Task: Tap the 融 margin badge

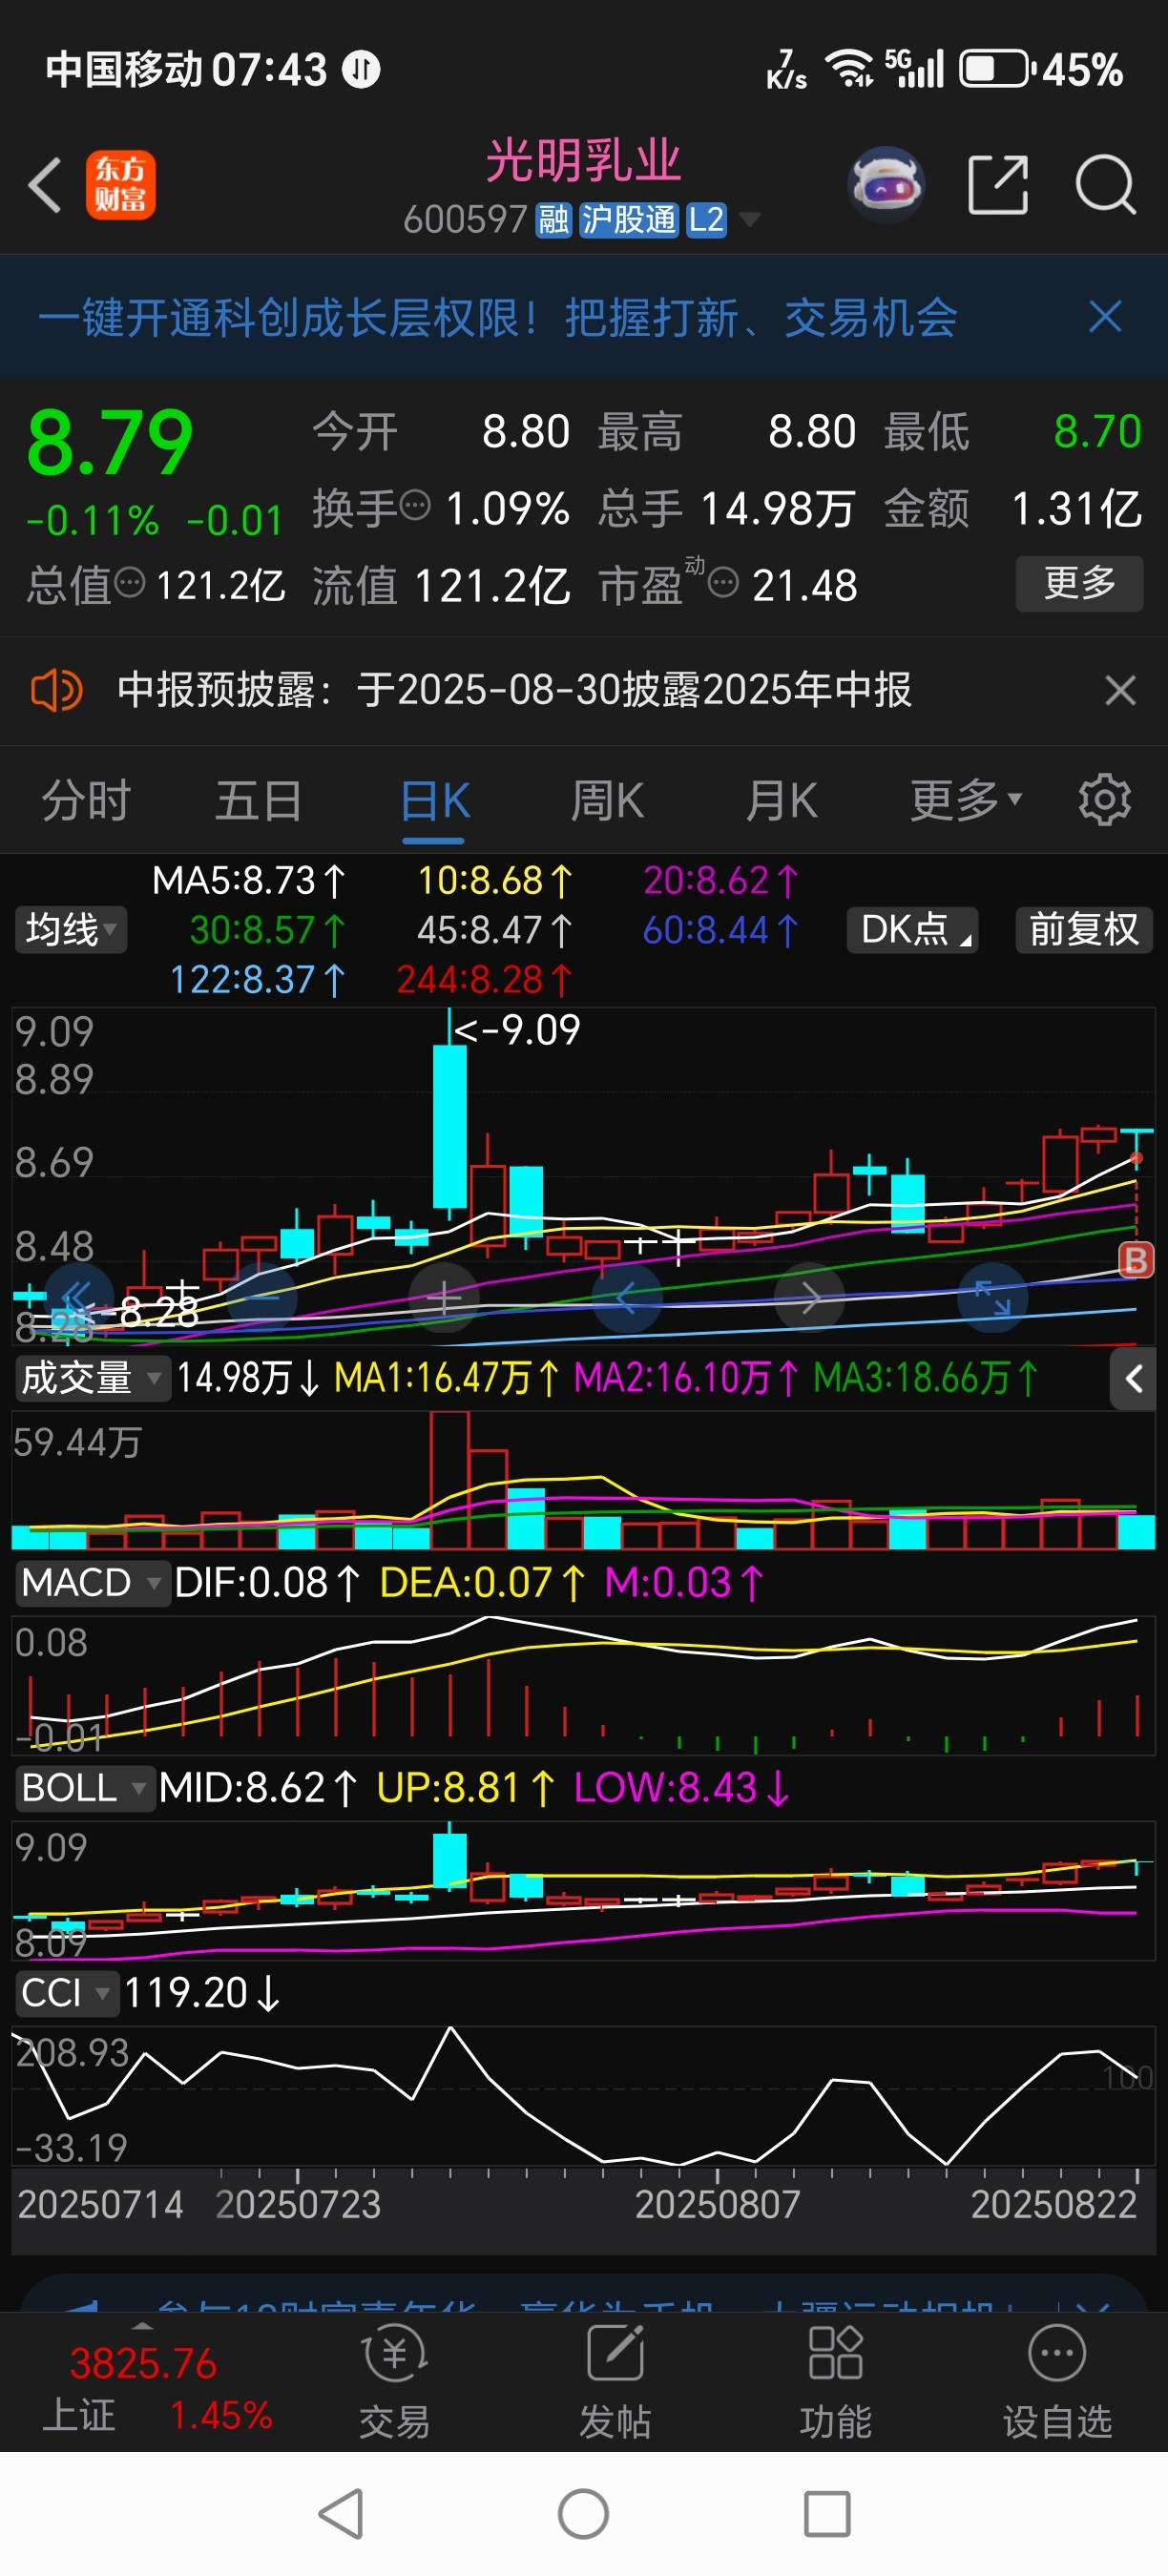Action: tap(553, 219)
